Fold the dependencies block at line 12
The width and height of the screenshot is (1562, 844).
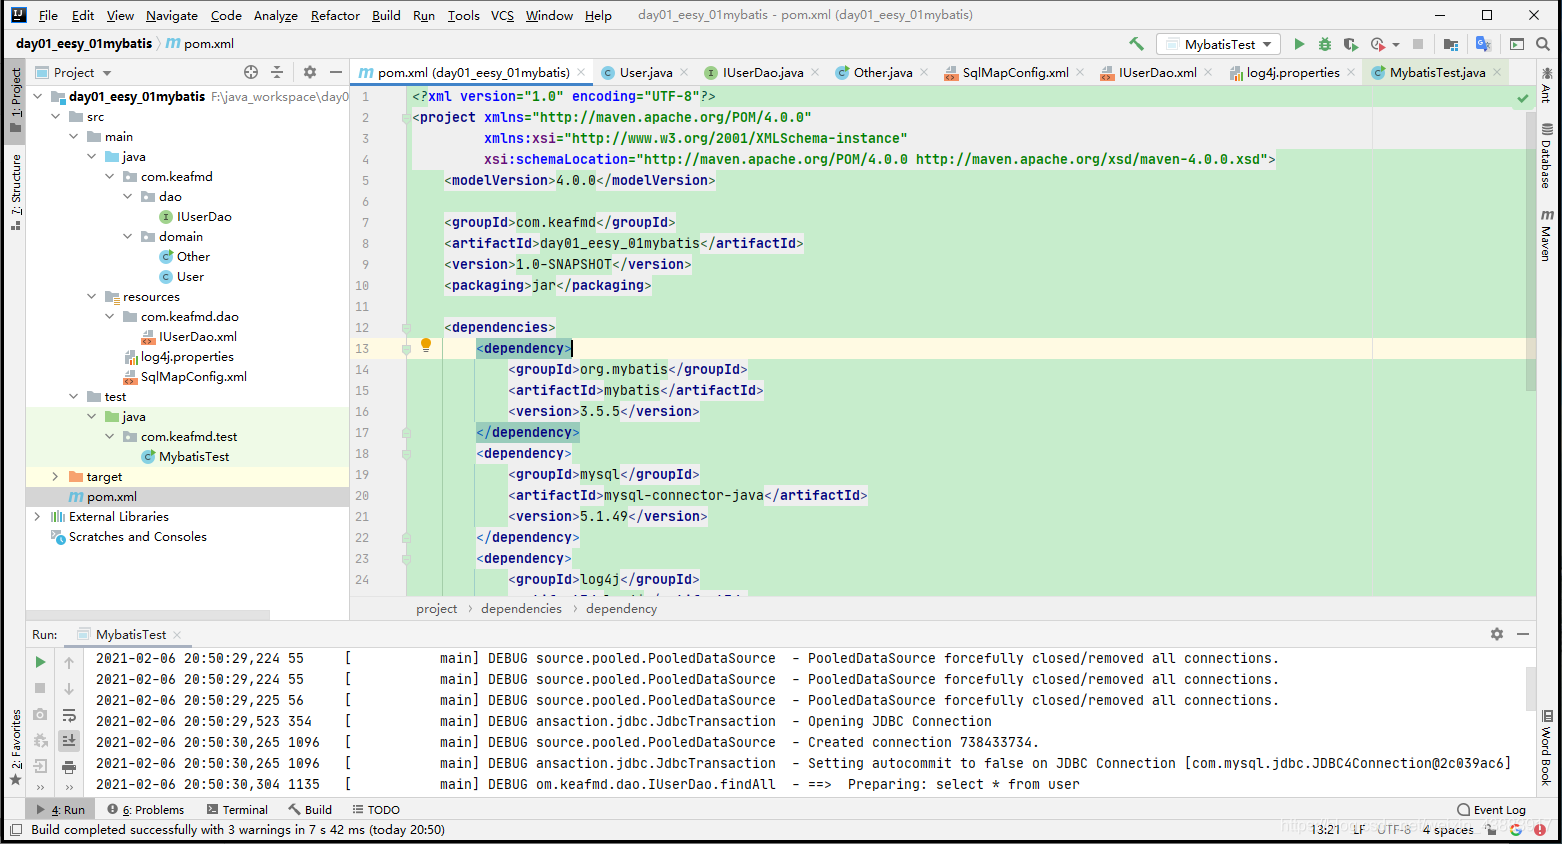pos(406,328)
